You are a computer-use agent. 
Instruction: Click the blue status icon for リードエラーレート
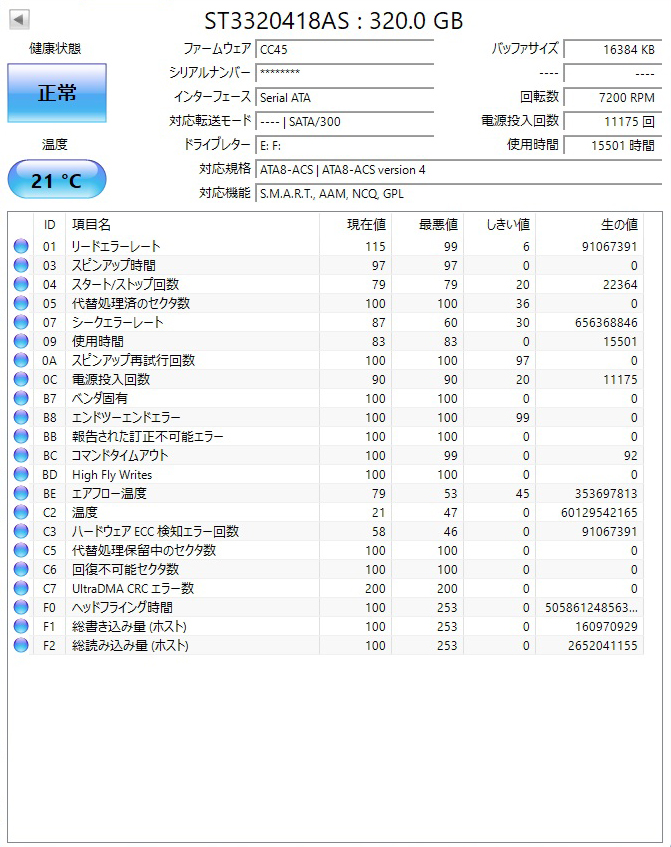tap(21, 246)
